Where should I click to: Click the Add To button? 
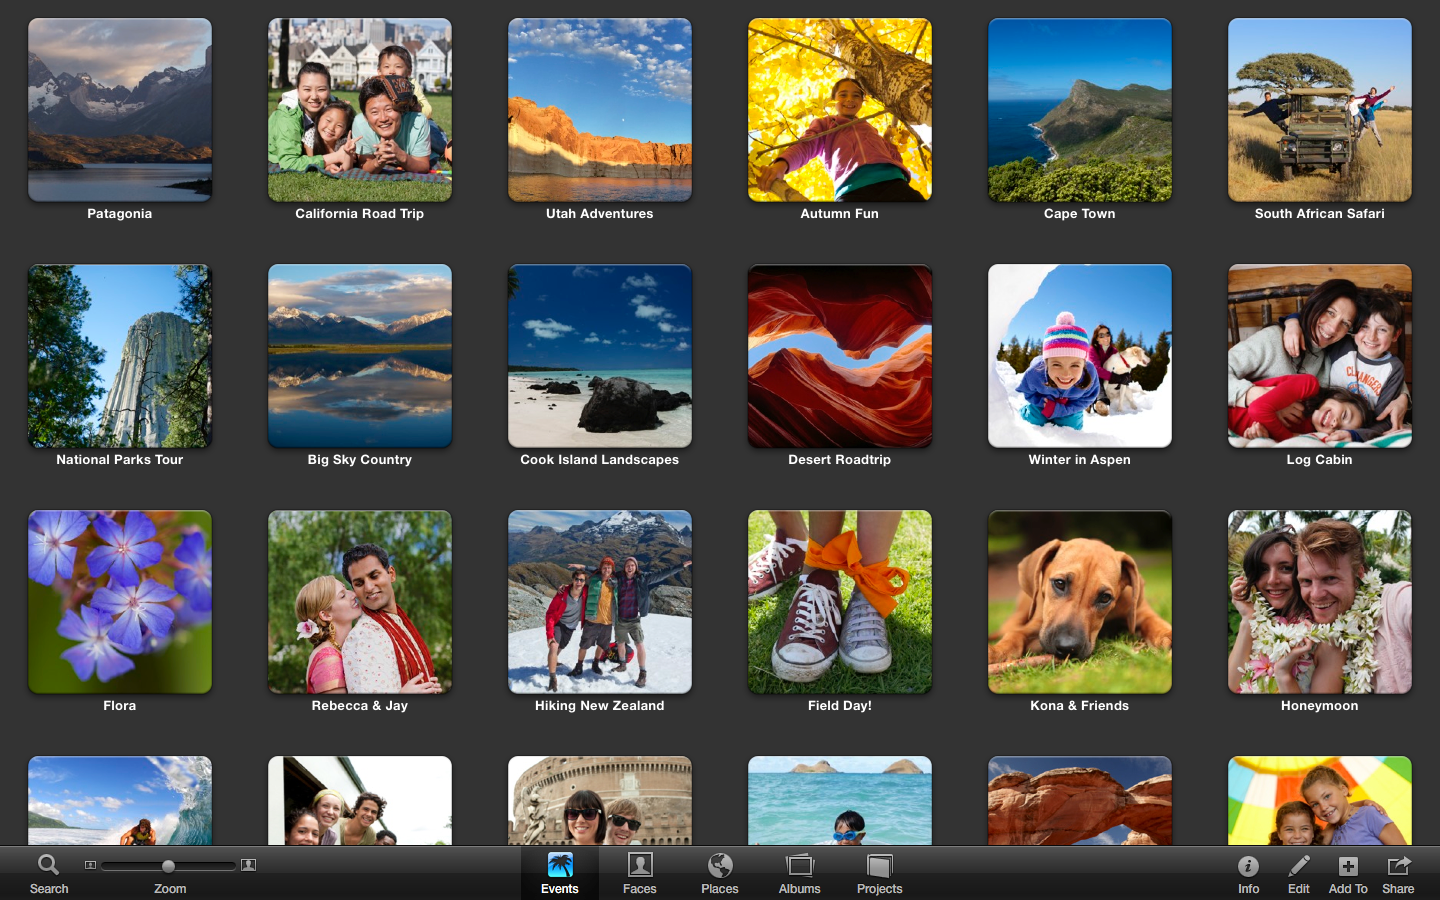1348,873
